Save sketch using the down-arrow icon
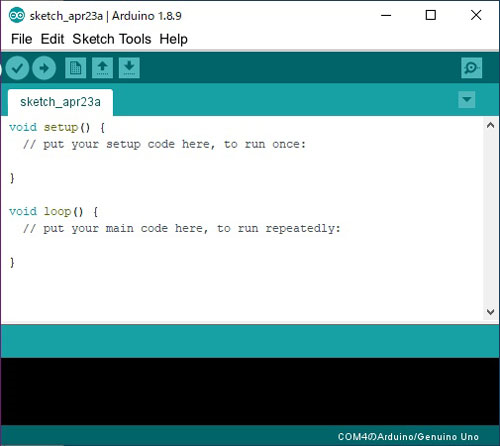This screenshot has height=446, width=500. coord(129,68)
